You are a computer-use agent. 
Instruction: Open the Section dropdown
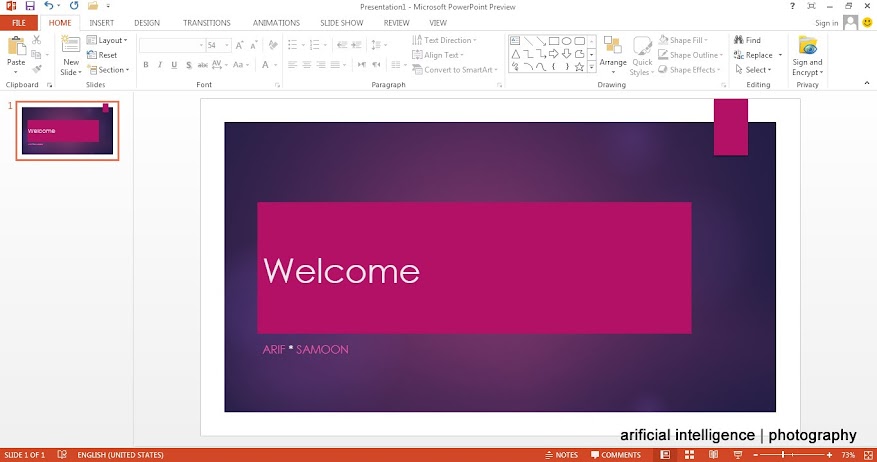tap(108, 70)
